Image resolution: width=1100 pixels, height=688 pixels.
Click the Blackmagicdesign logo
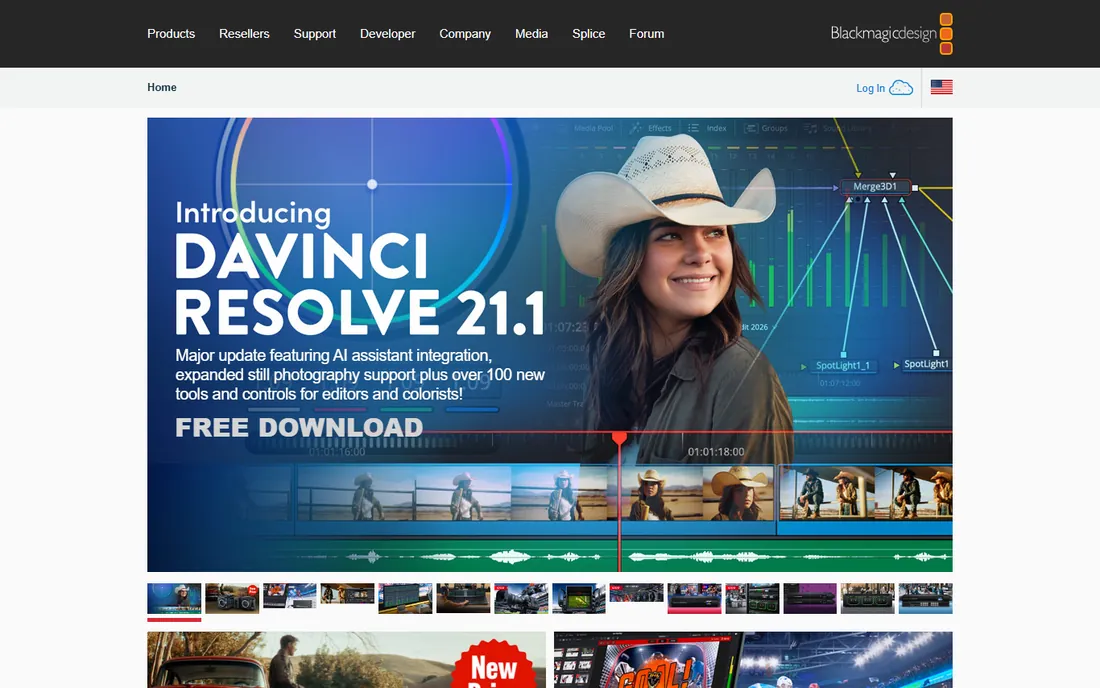pos(891,34)
